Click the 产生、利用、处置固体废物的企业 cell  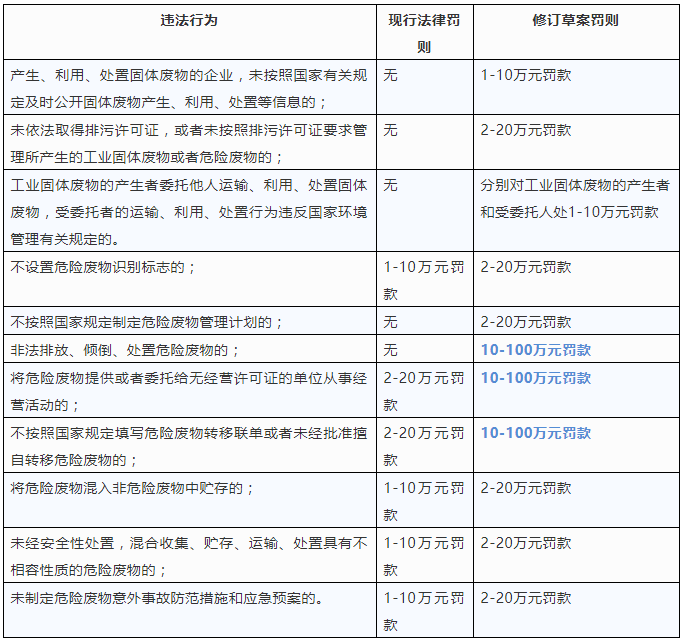point(189,88)
